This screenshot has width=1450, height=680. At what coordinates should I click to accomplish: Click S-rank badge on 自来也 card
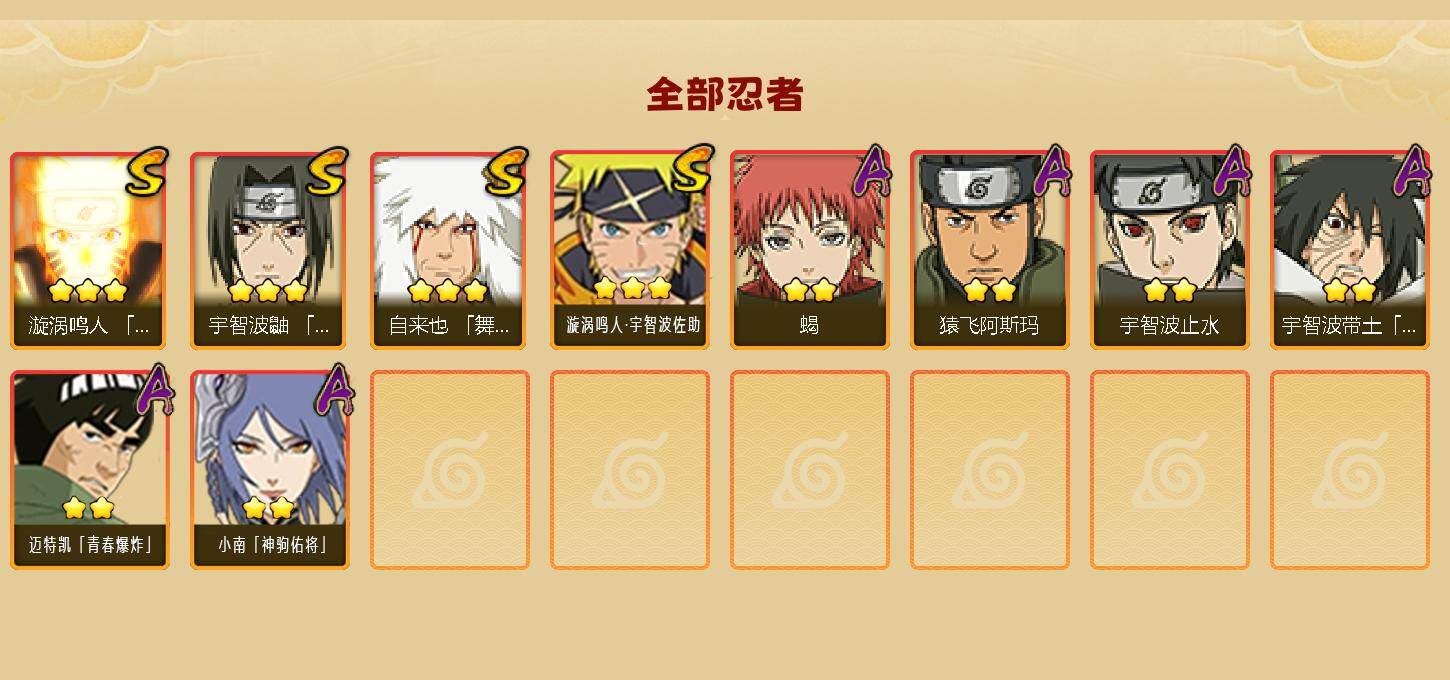(x=506, y=173)
